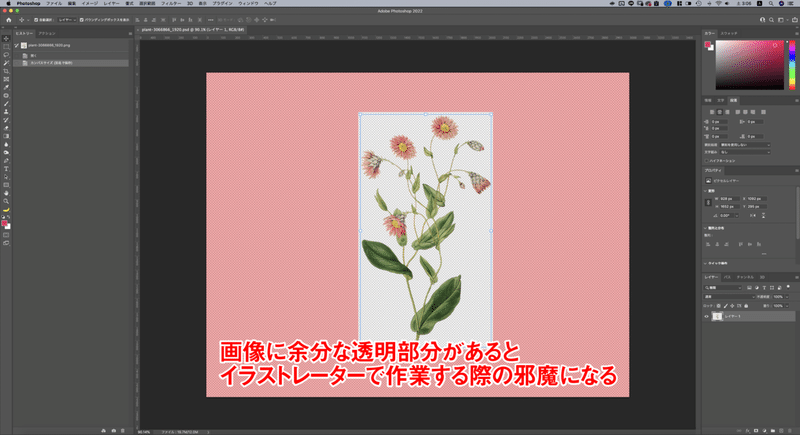
Task: Toggle the width-height link in Properties
Action: pos(708,202)
